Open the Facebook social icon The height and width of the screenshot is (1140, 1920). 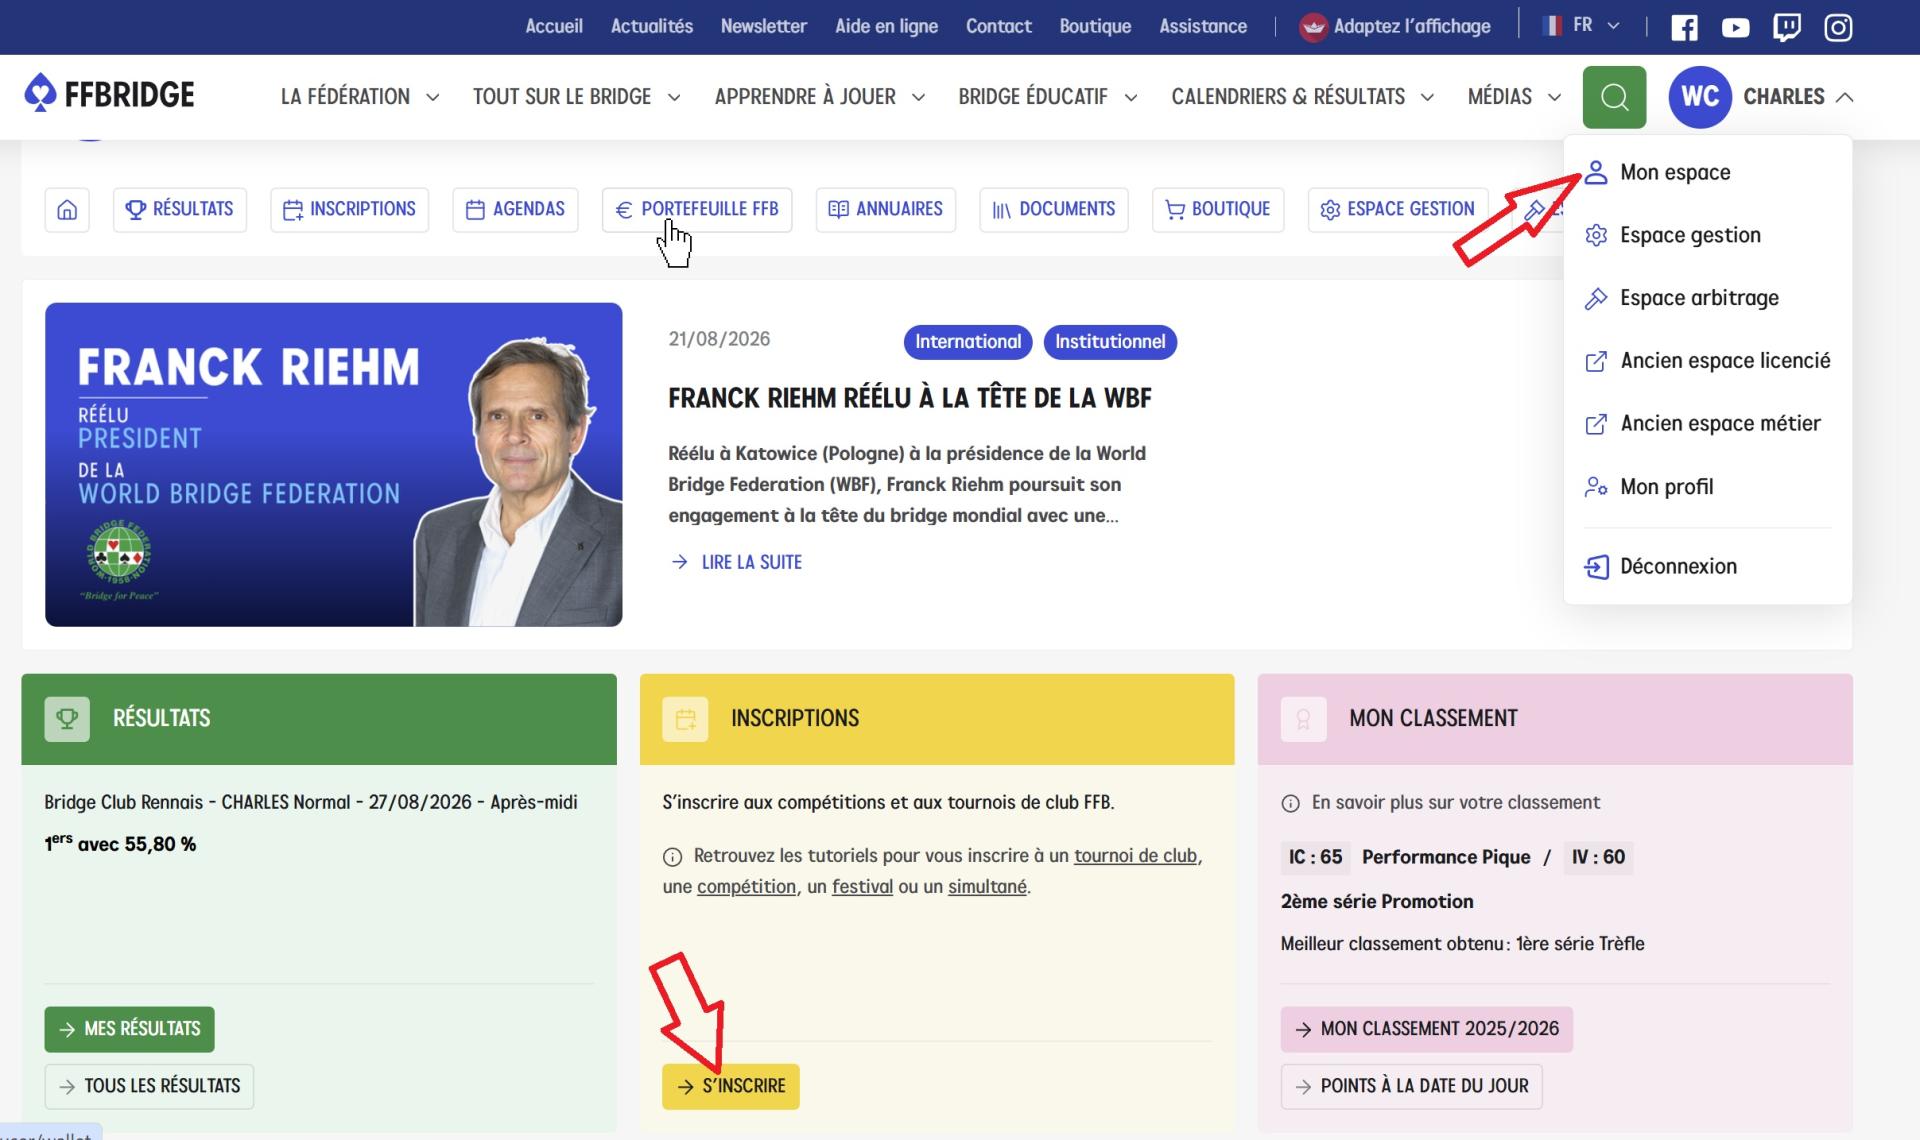tap(1684, 27)
